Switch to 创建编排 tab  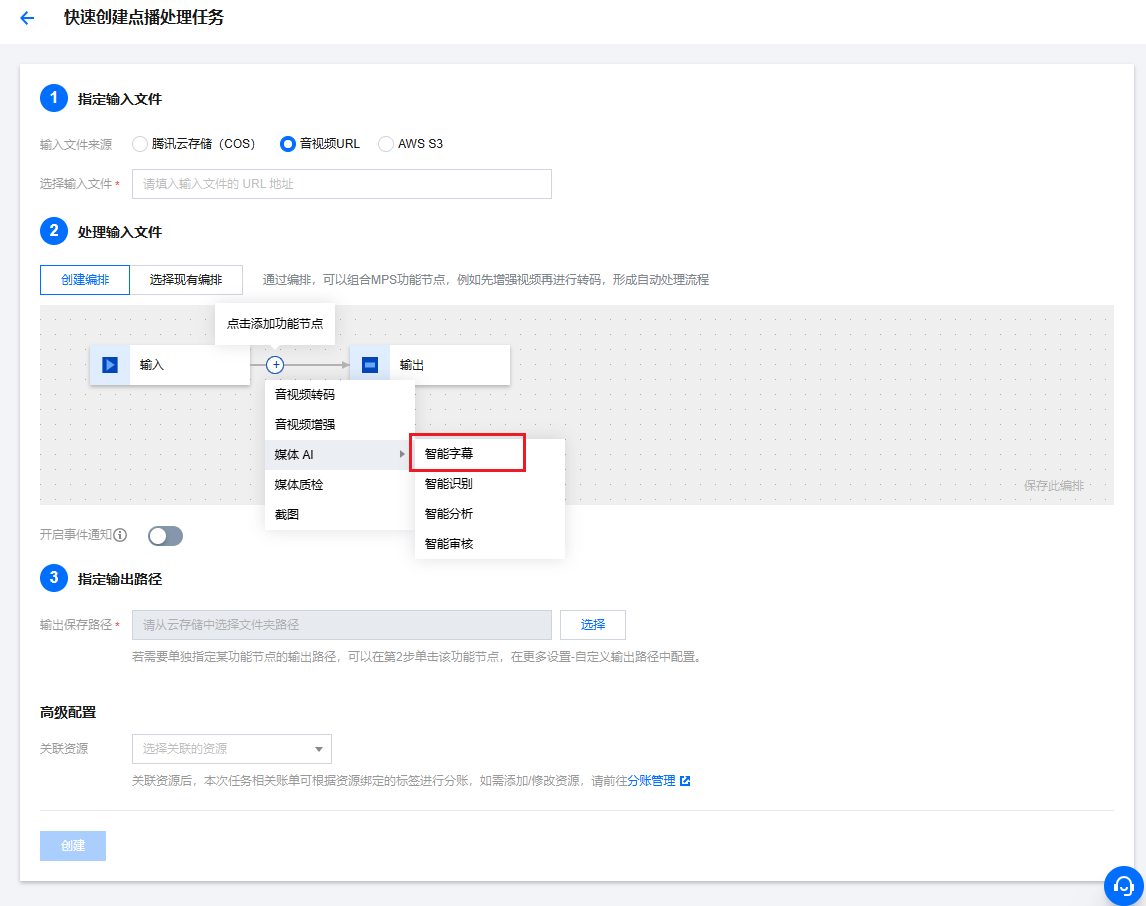tap(85, 280)
